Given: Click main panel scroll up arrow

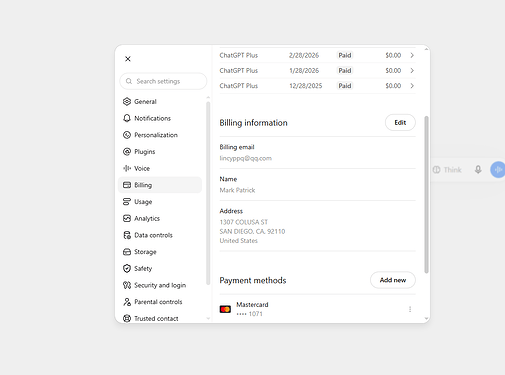Looking at the screenshot, I should [426, 49].
